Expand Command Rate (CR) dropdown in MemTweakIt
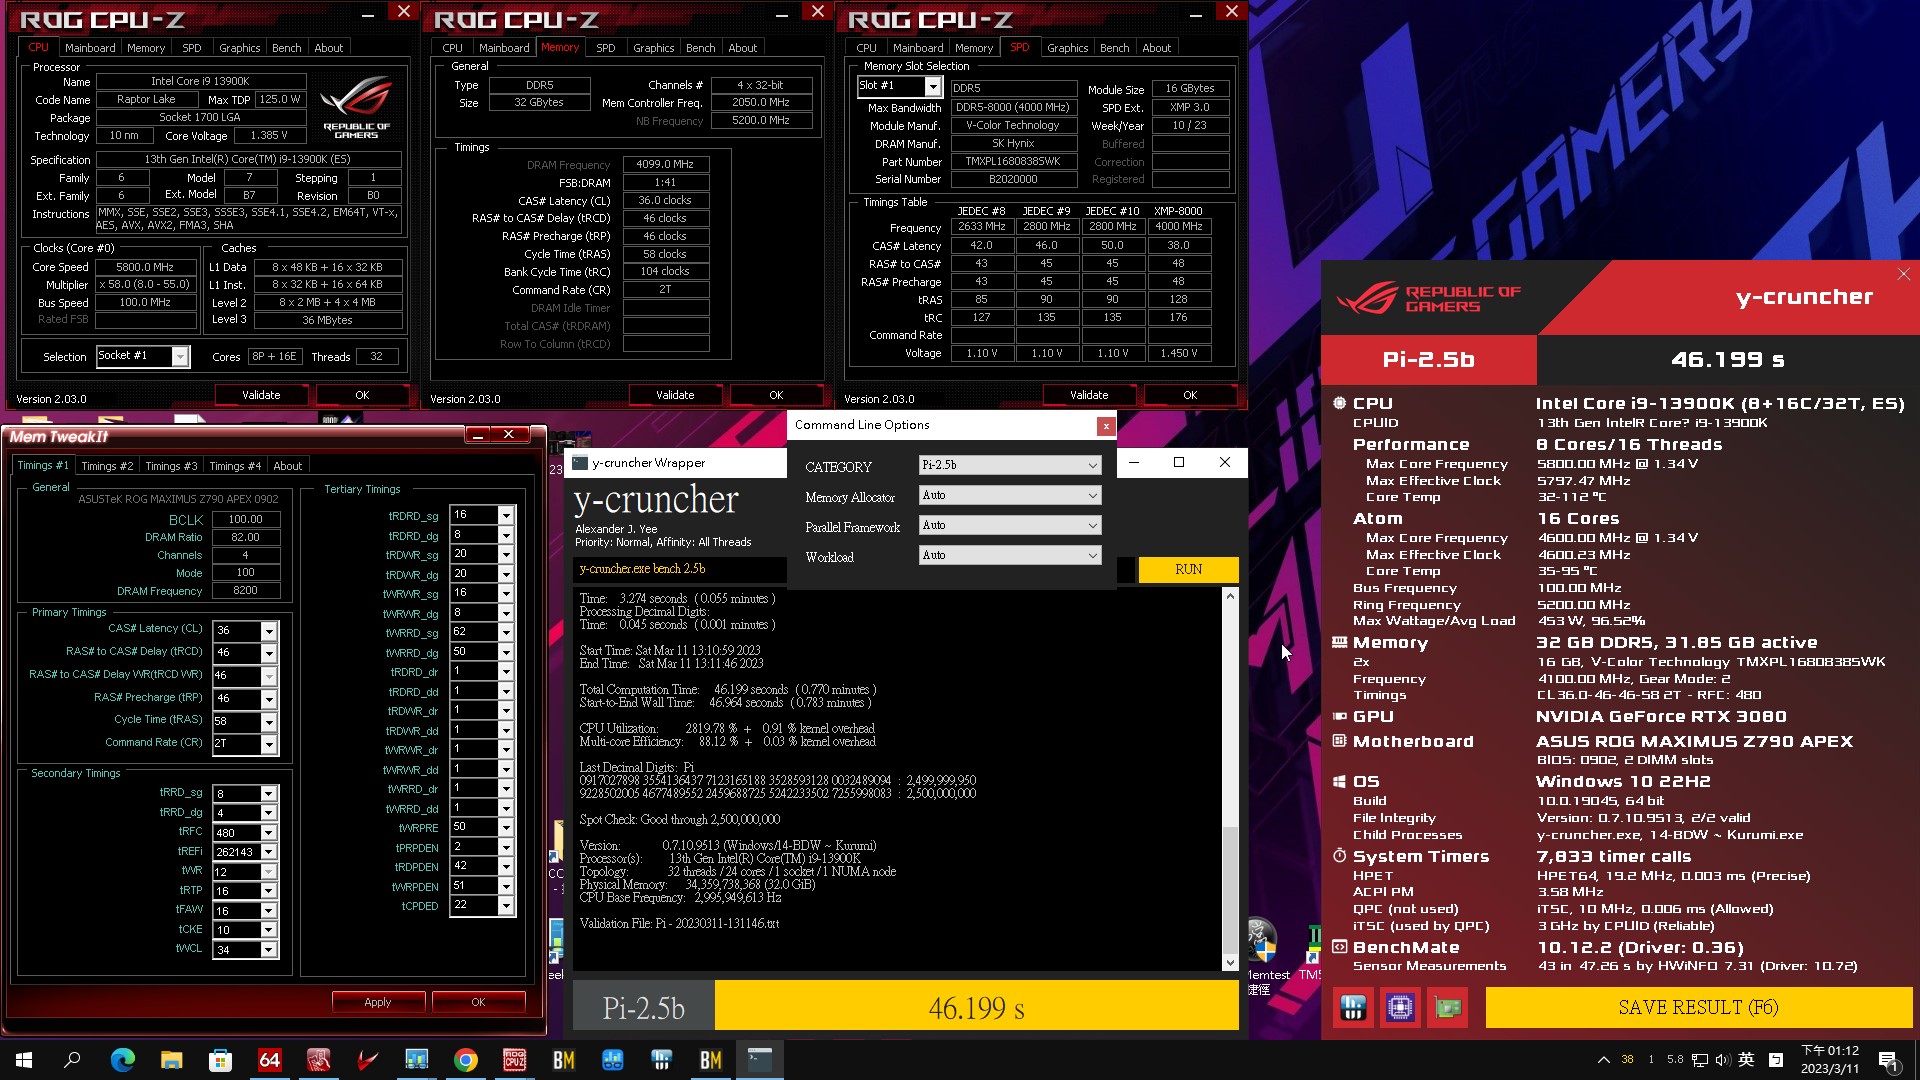Image resolution: width=1920 pixels, height=1080 pixels. tap(268, 744)
